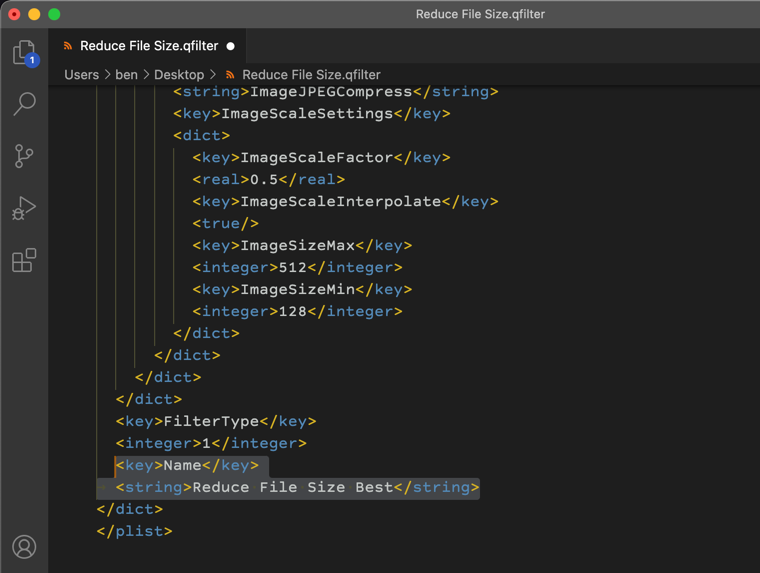Click the ImageScaleFactor key line

(x=320, y=157)
